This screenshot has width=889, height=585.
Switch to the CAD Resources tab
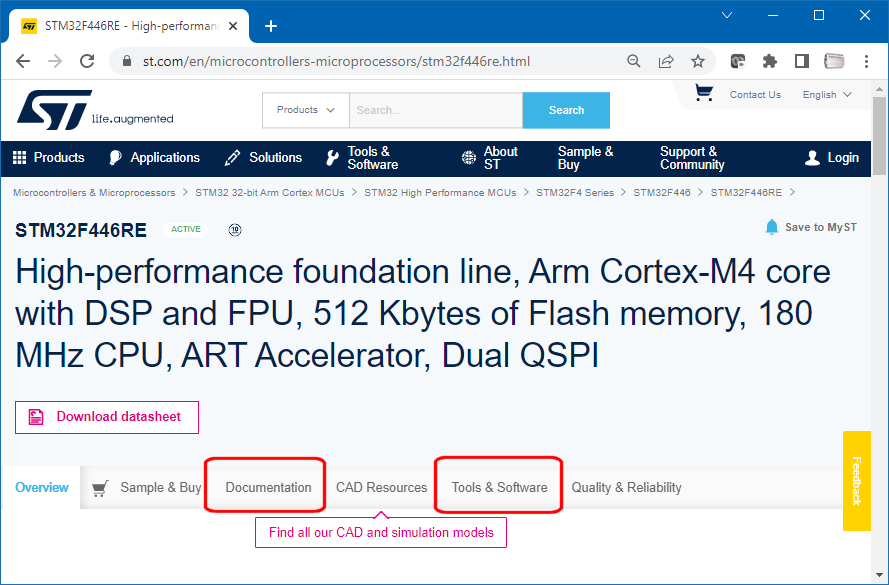(x=382, y=488)
